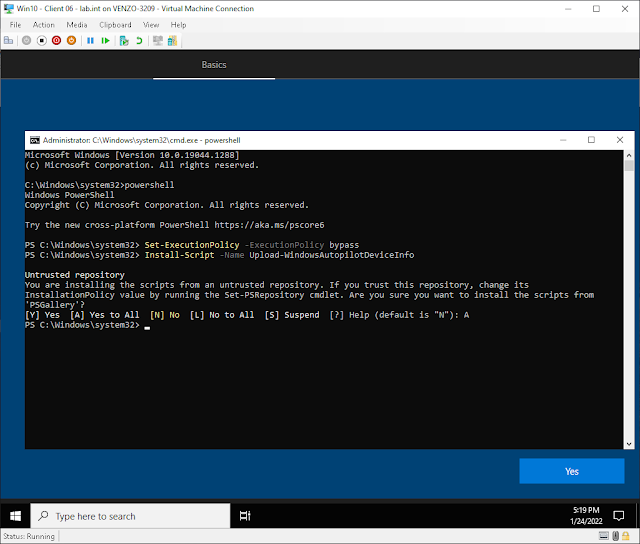Click the Ctrl+Alt+Del toolbar icon
Screen dimensions: 640x544
point(8,40)
